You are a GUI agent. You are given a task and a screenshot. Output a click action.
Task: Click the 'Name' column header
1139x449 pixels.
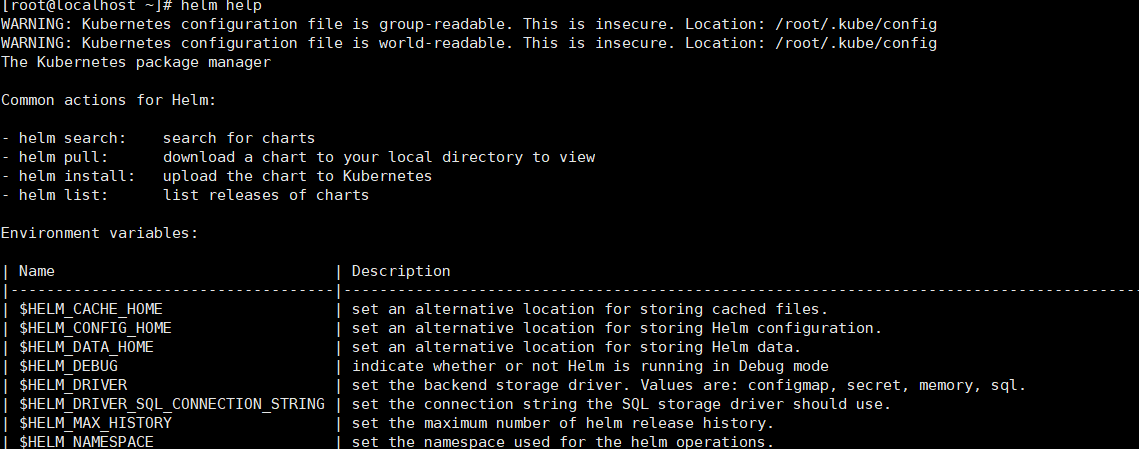point(37,271)
